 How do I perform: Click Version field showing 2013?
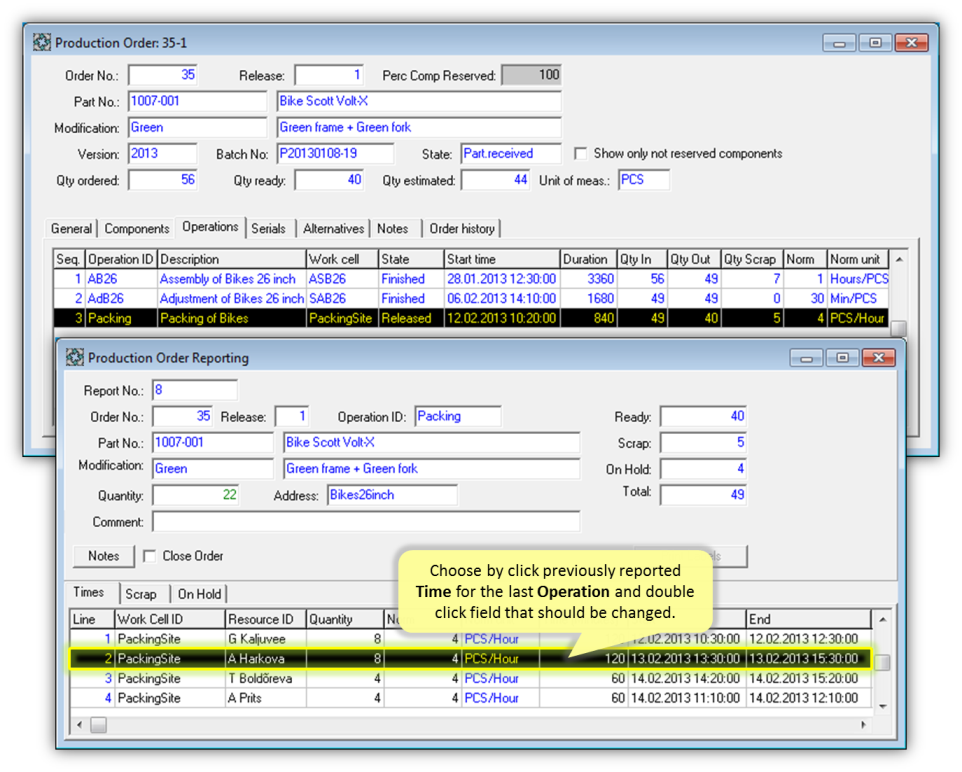[x=163, y=153]
